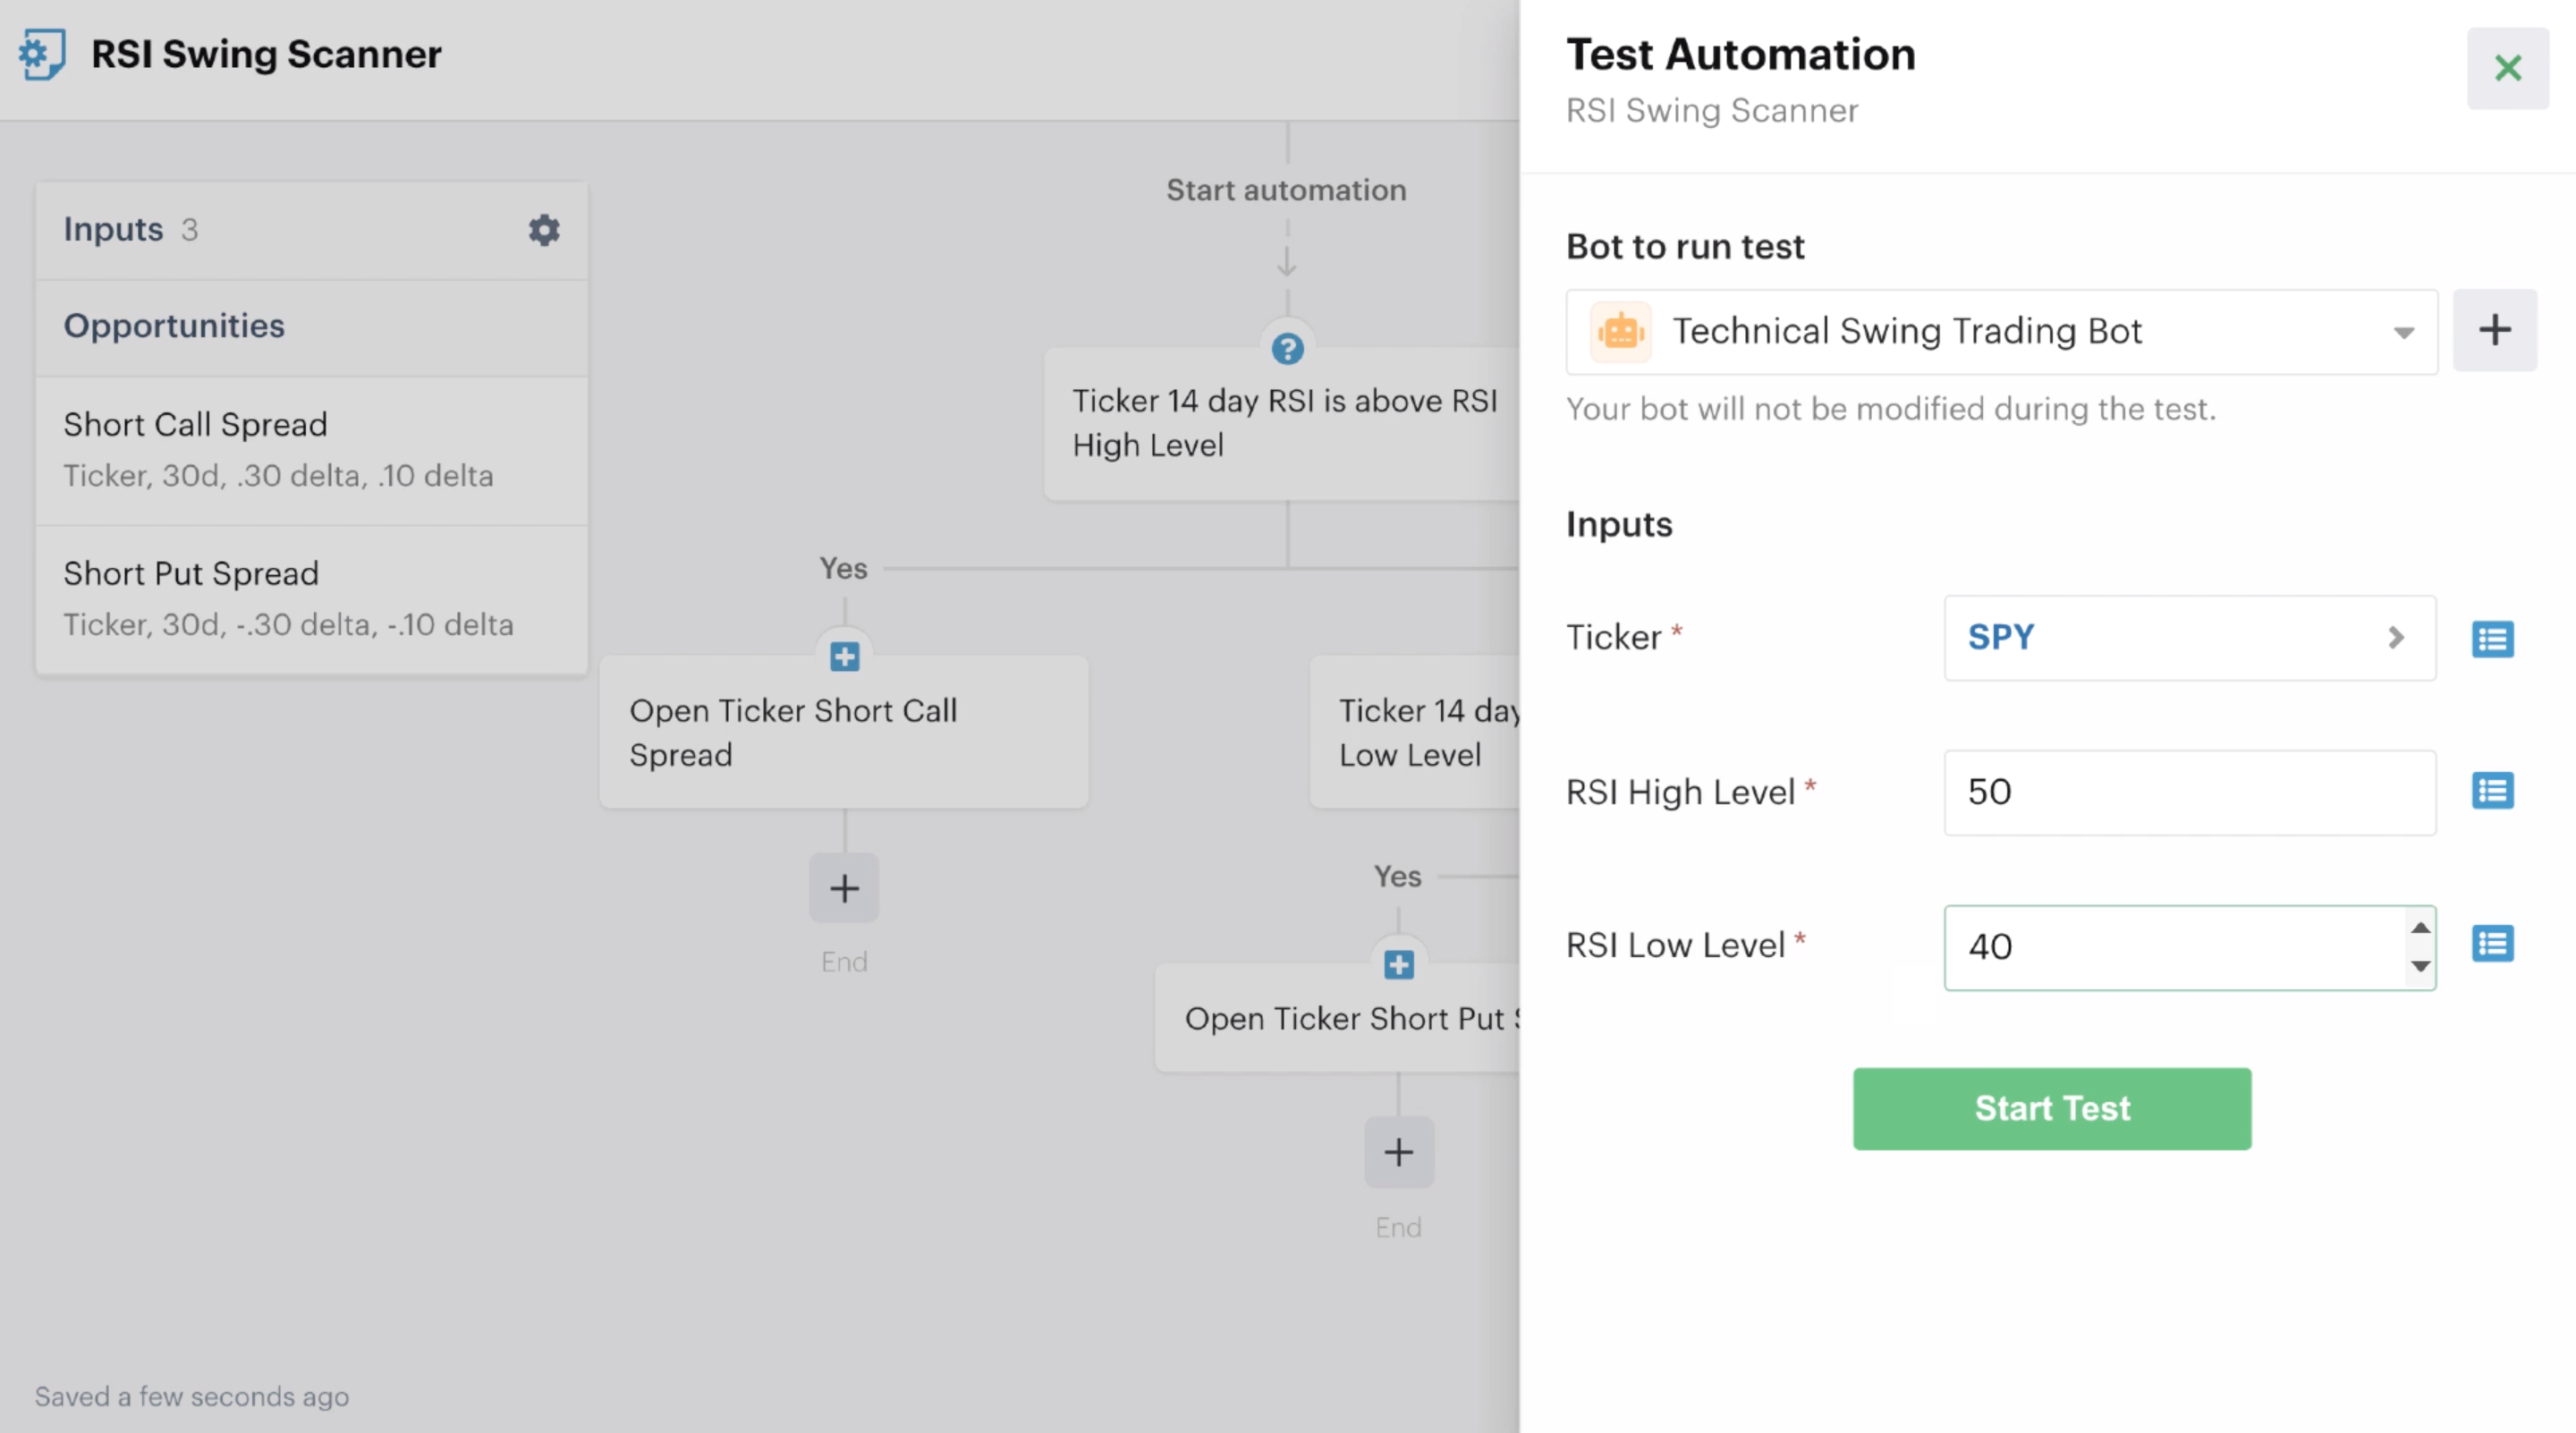Click the list icon next to RSI High Level
The image size is (2576, 1433).
coord(2492,791)
